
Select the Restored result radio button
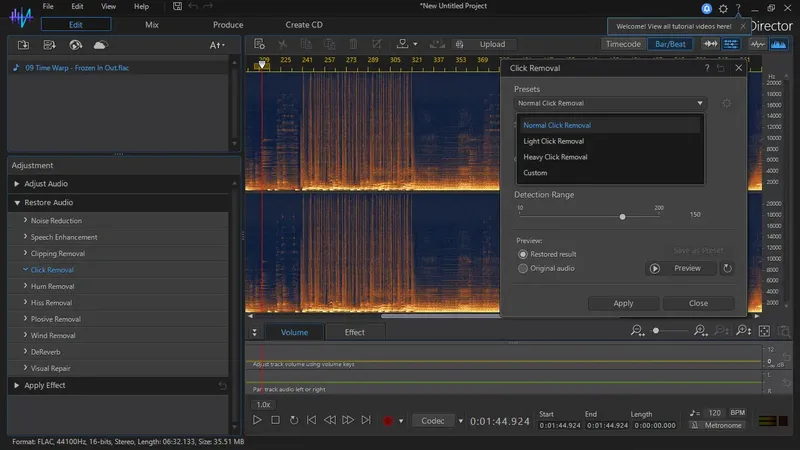coord(523,254)
